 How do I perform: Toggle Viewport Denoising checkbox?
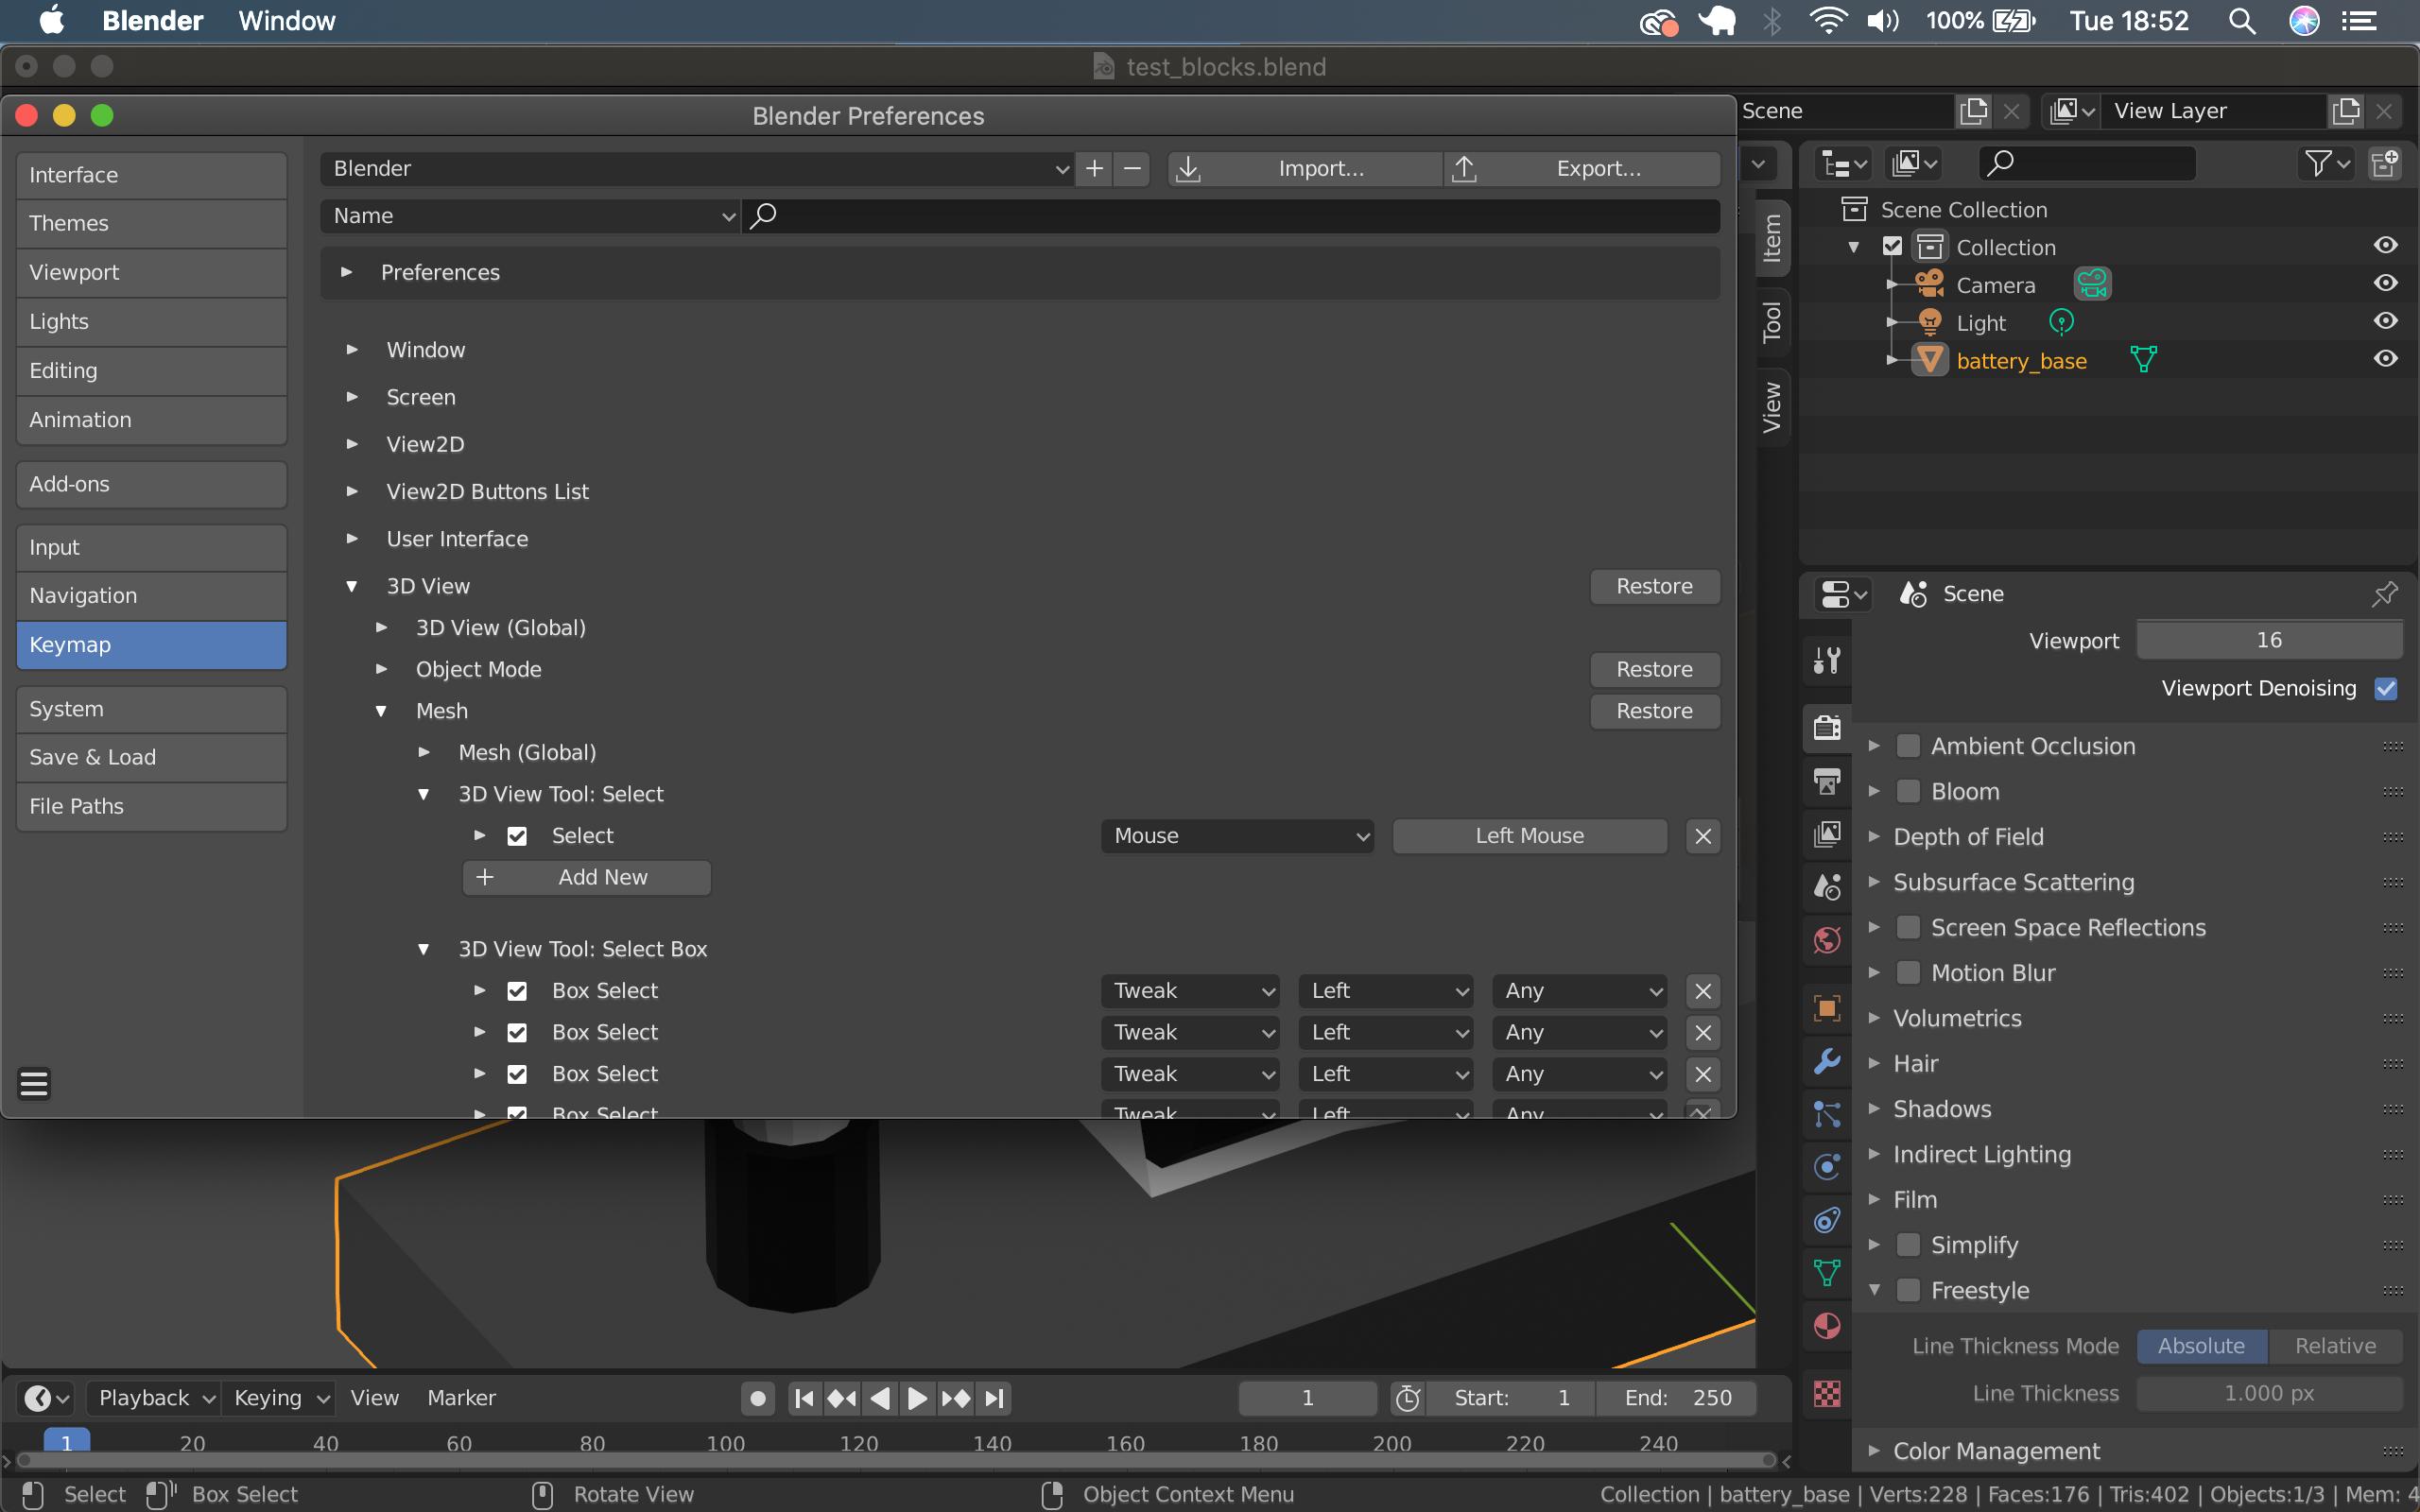(x=2386, y=688)
